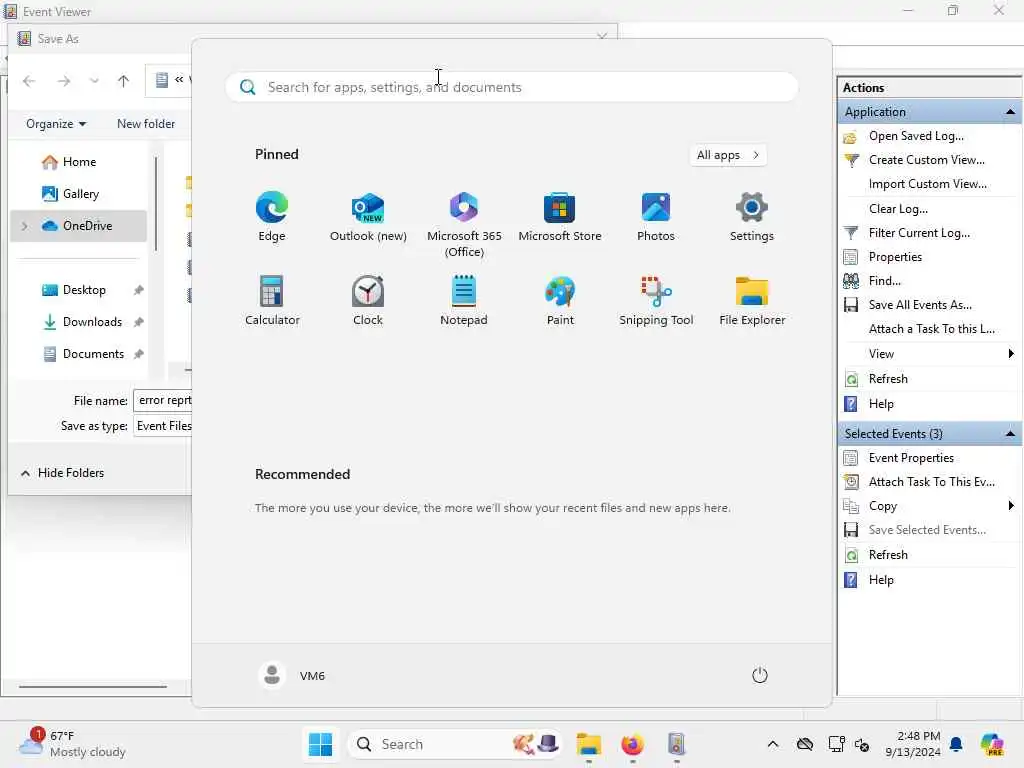Collapse the Application actions section

click(x=1010, y=112)
